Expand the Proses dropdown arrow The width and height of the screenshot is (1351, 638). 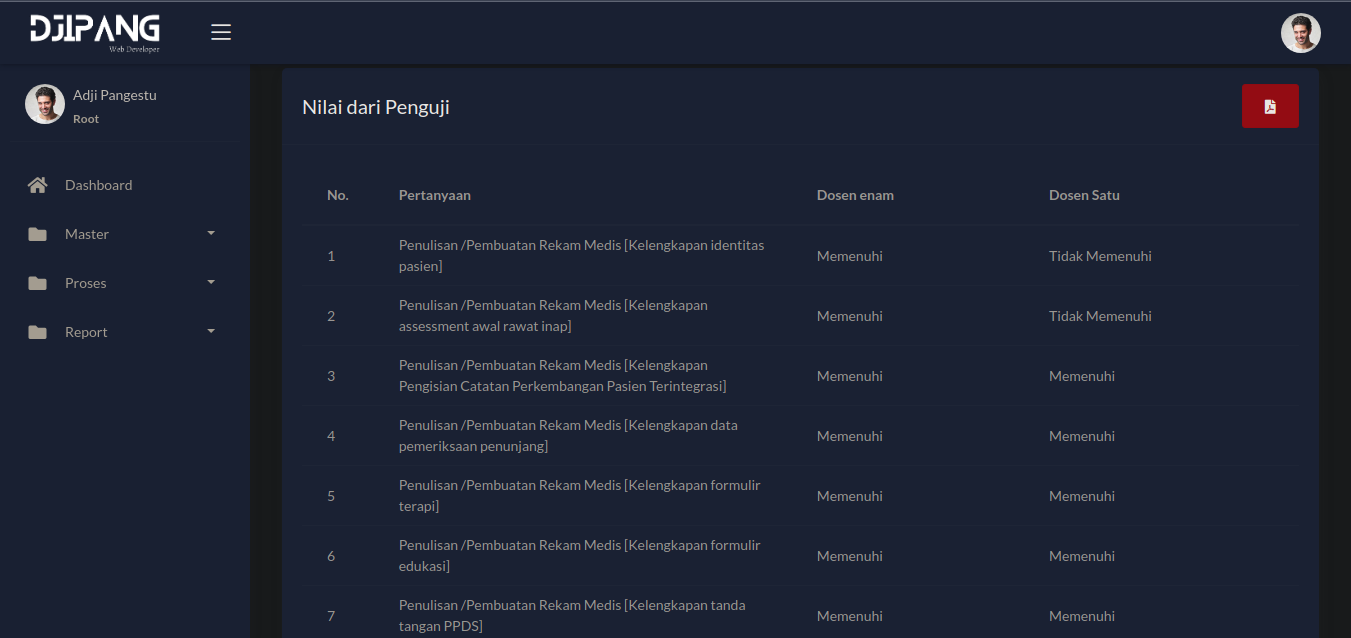click(x=211, y=282)
